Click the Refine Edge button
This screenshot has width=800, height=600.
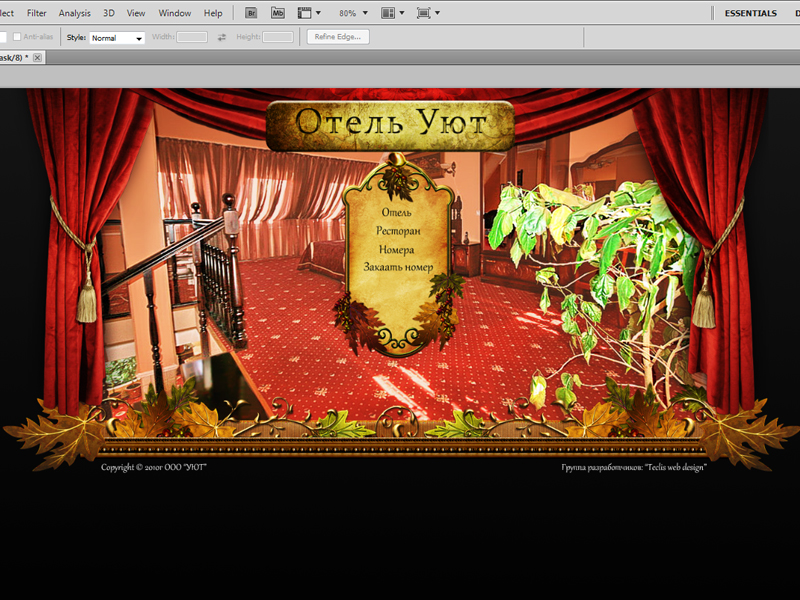pyautogui.click(x=338, y=37)
